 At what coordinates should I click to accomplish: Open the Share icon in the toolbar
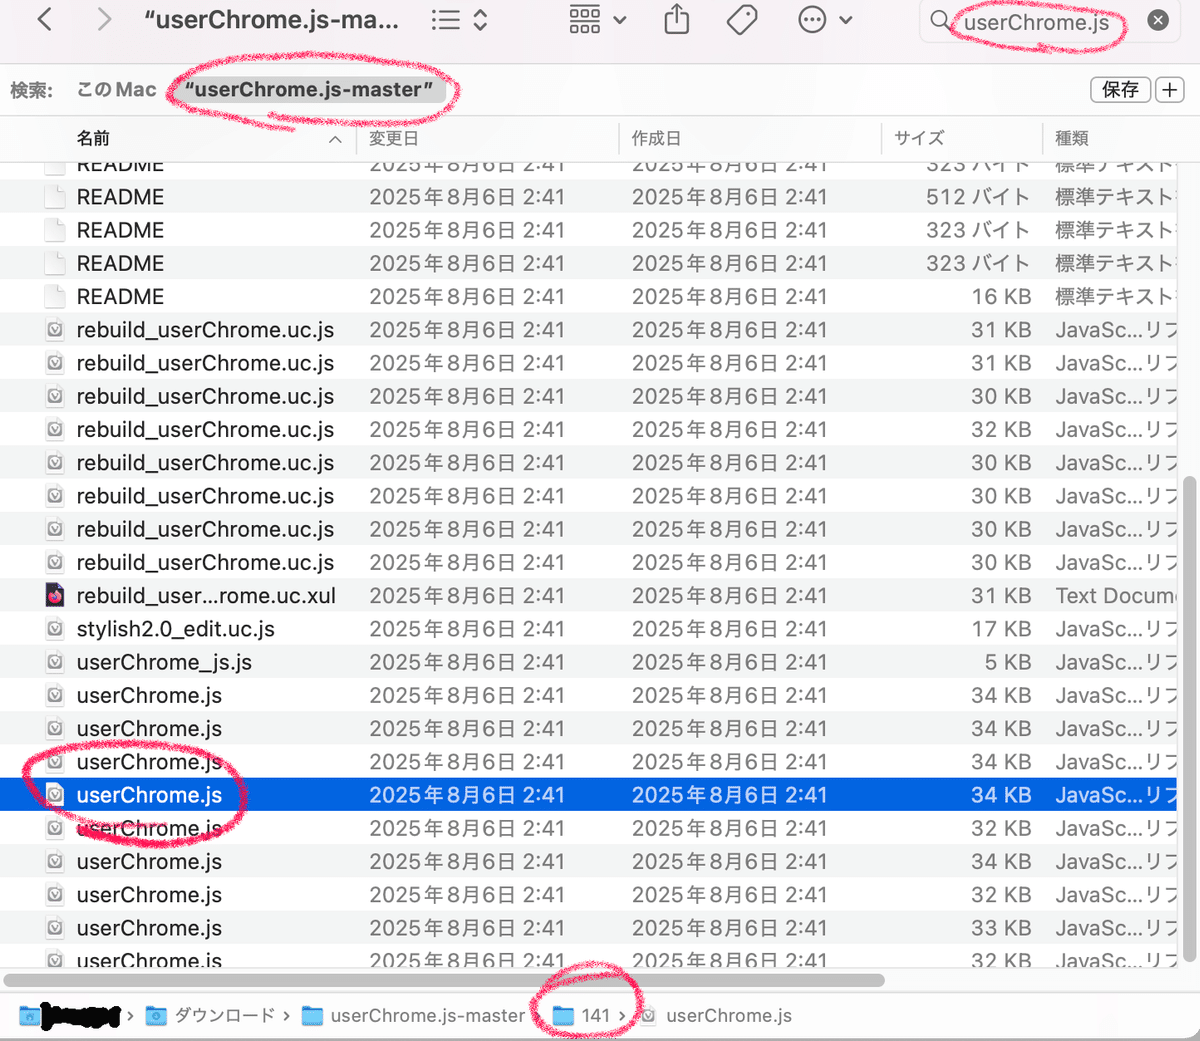coord(676,19)
